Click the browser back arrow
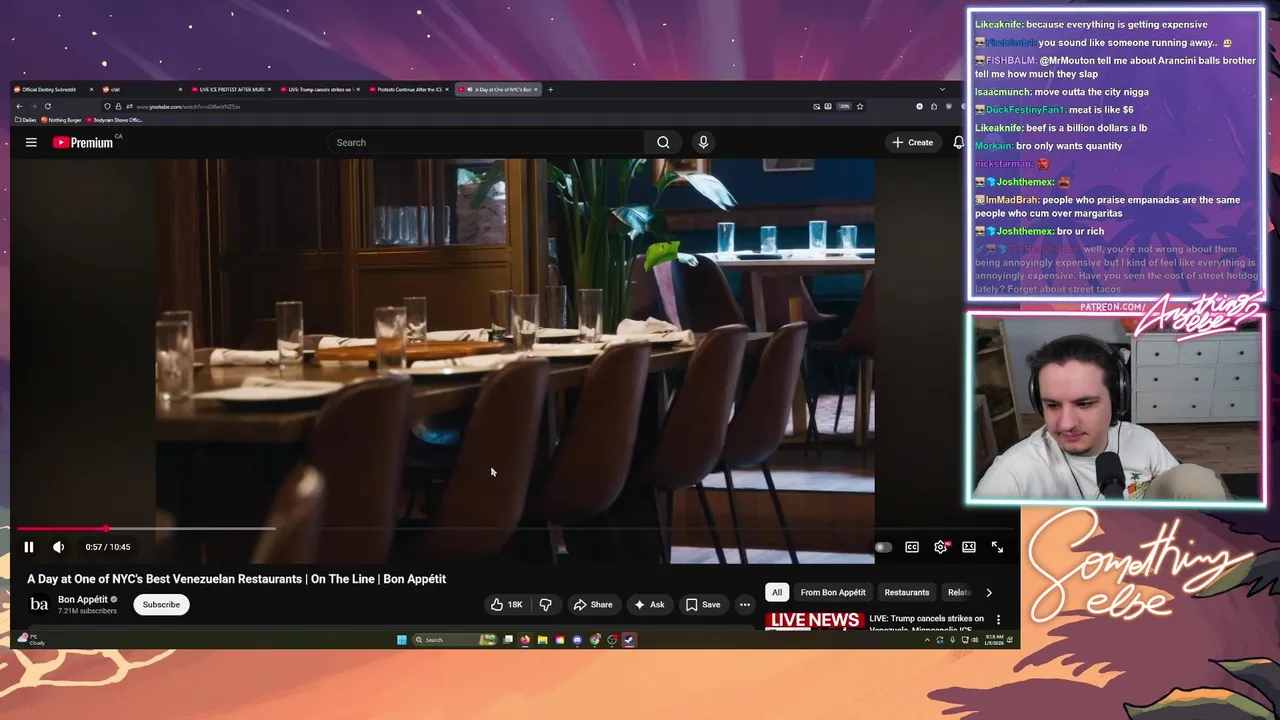Viewport: 1280px width, 720px height. (19, 106)
